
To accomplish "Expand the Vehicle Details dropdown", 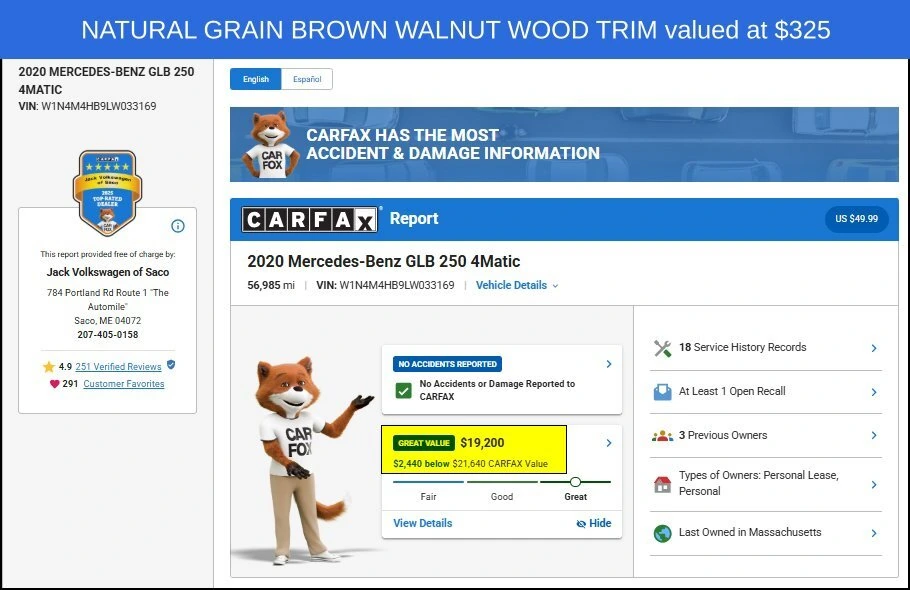I will pyautogui.click(x=517, y=285).
